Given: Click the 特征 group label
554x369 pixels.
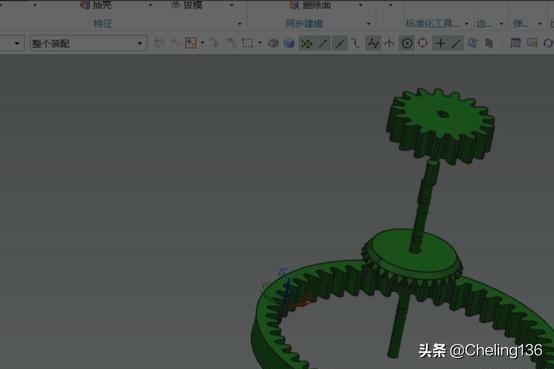Looking at the screenshot, I should coord(102,24).
